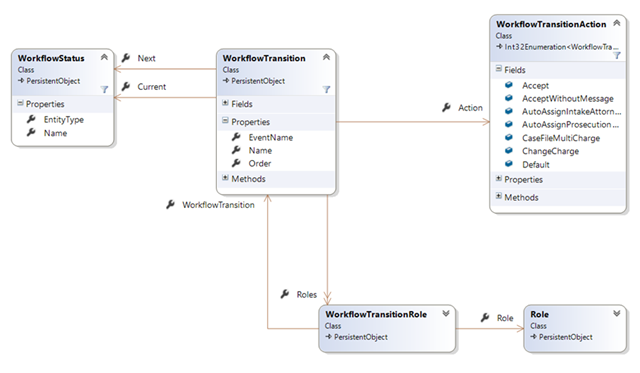The height and width of the screenshot is (373, 640).
Task: Expand the Role class chevron
Action: pos(617,313)
